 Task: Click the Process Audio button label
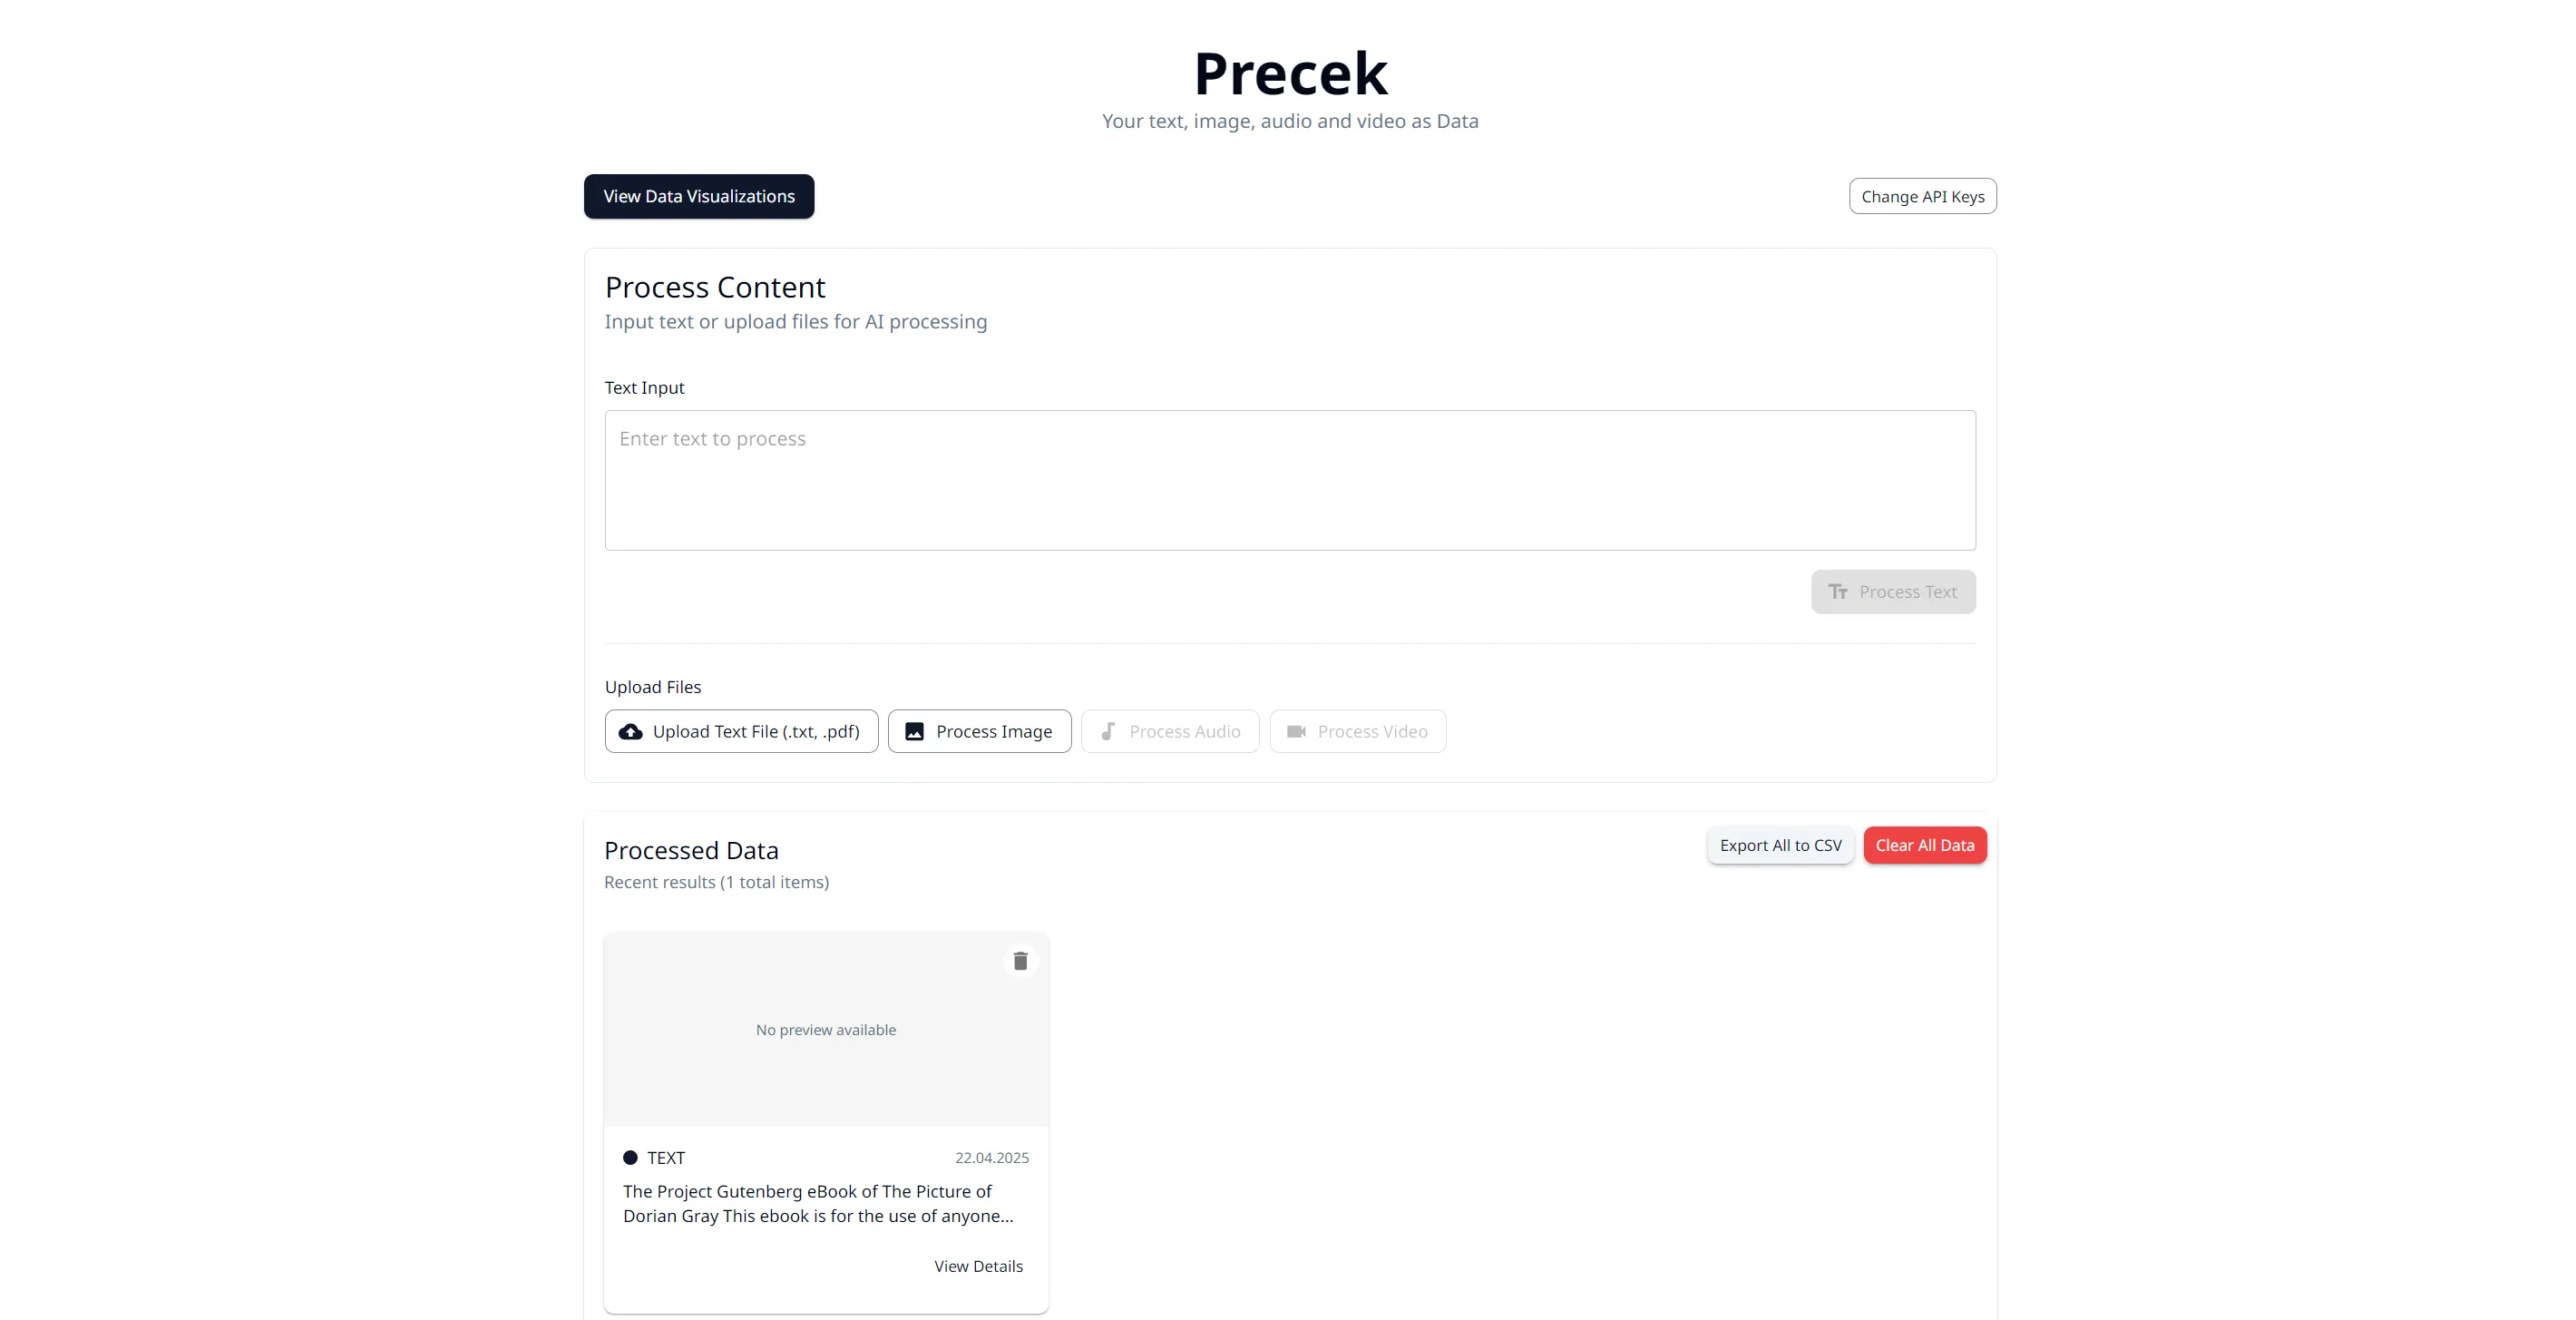tap(1185, 732)
